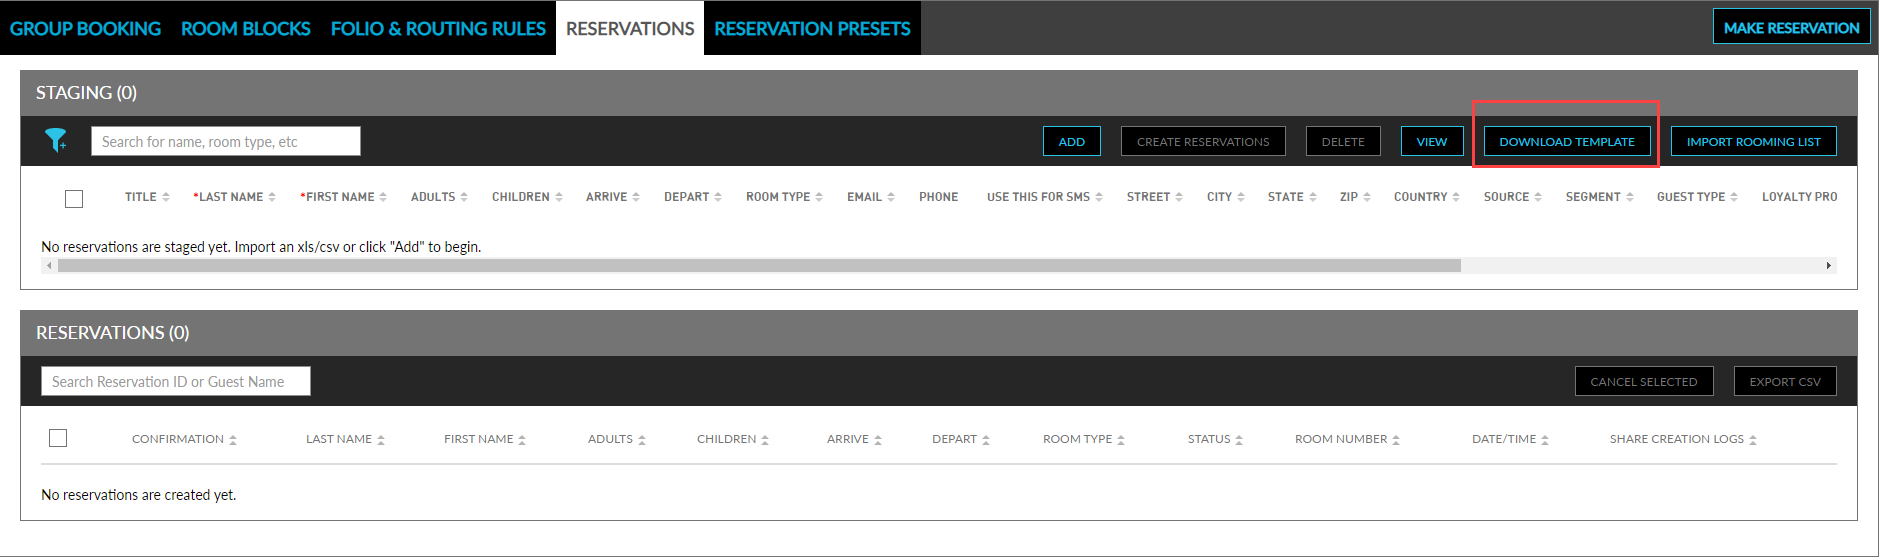This screenshot has width=1879, height=557.
Task: Click the Import Rooming List button
Action: 1753,142
